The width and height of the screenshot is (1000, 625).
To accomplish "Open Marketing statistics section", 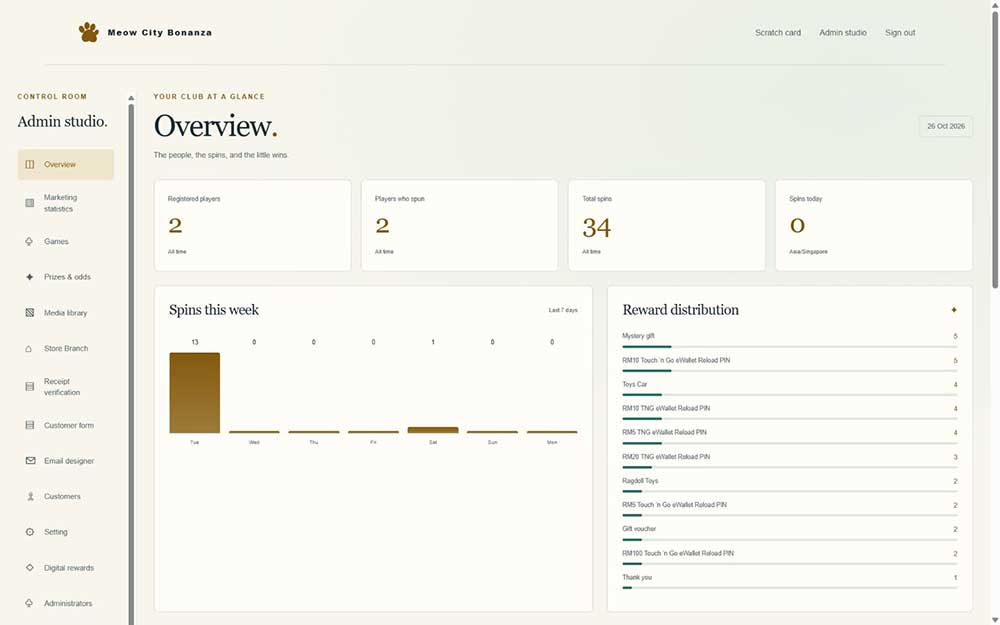I will click(x=66, y=203).
